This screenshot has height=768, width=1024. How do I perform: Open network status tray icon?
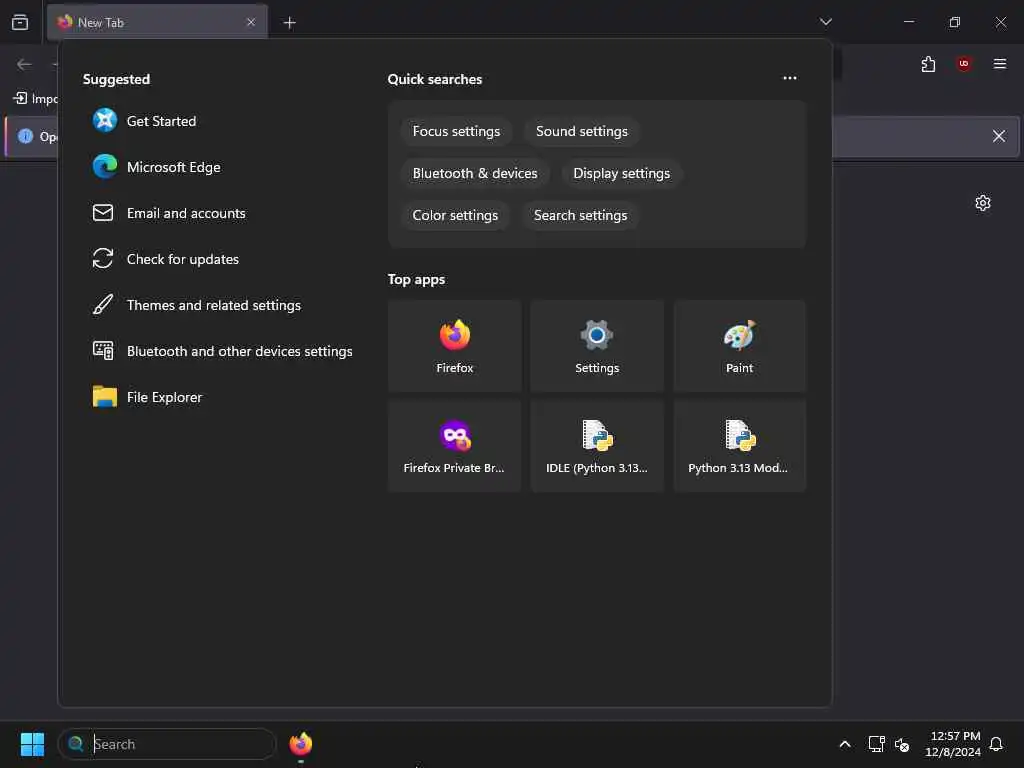click(876, 744)
